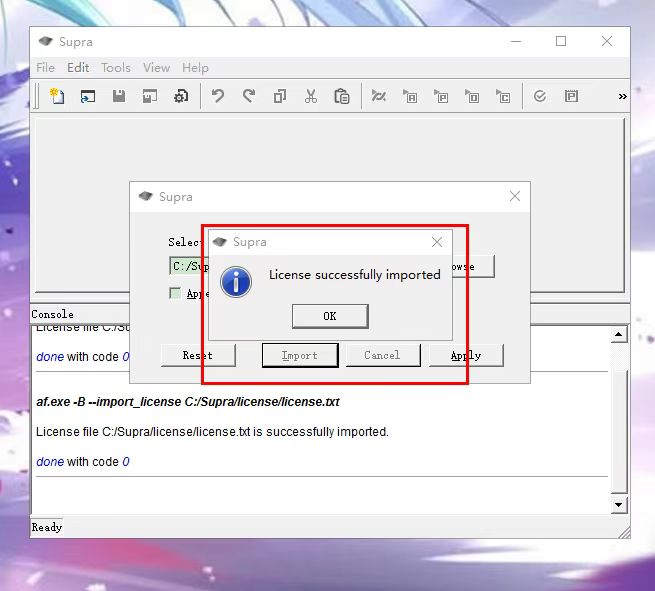Click the Redo arrow icon
The height and width of the screenshot is (591, 655).
pos(249,96)
